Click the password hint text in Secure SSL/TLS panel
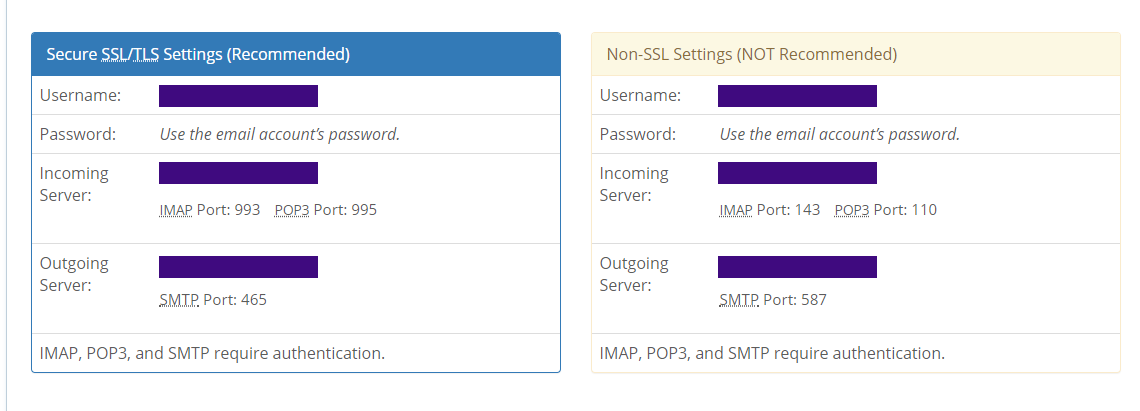This screenshot has height=411, width=1140. 280,134
